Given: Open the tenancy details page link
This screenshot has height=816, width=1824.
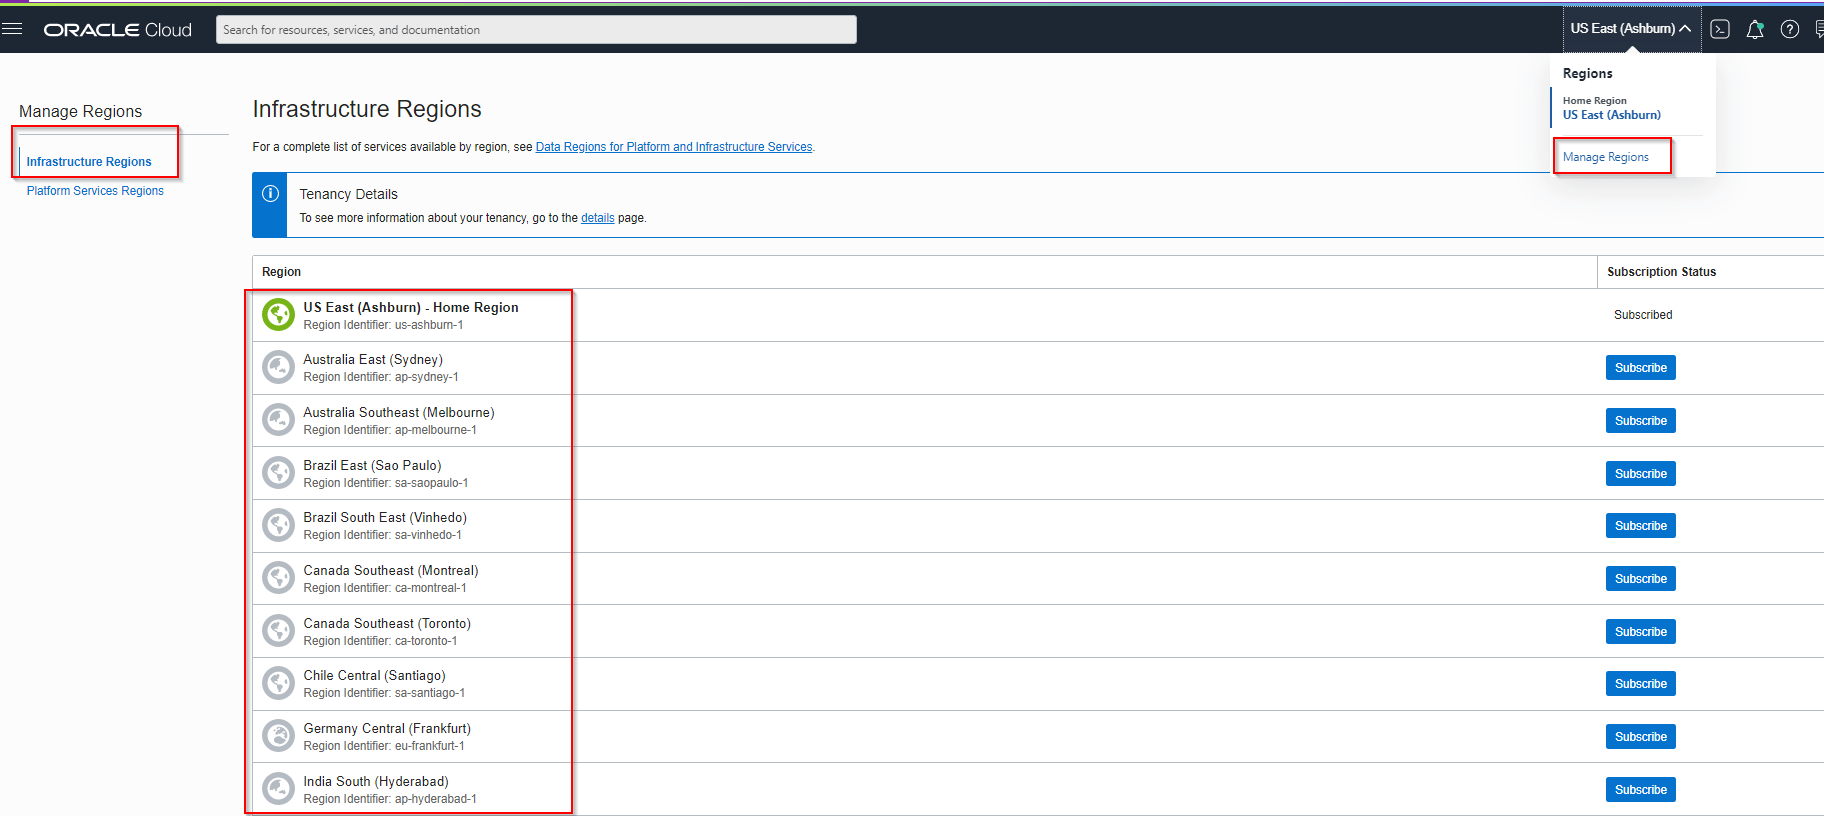Looking at the screenshot, I should pos(597,218).
